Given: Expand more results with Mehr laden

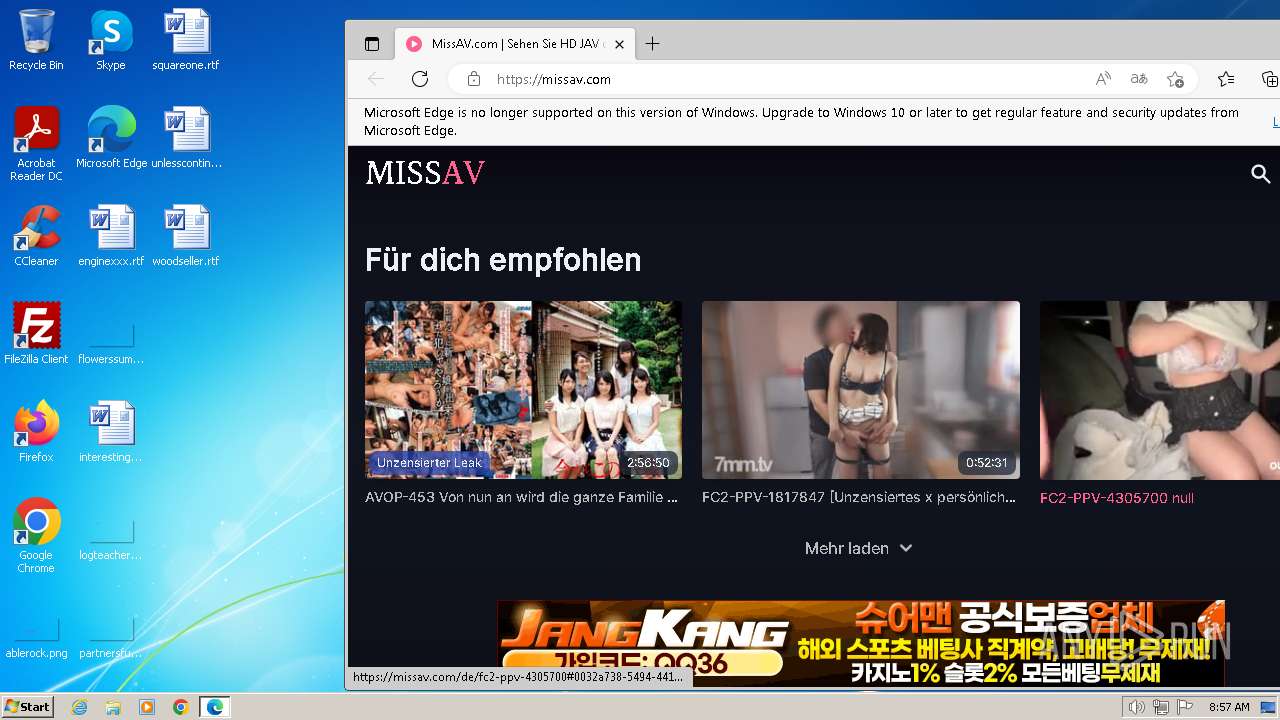Looking at the screenshot, I should coord(859,548).
